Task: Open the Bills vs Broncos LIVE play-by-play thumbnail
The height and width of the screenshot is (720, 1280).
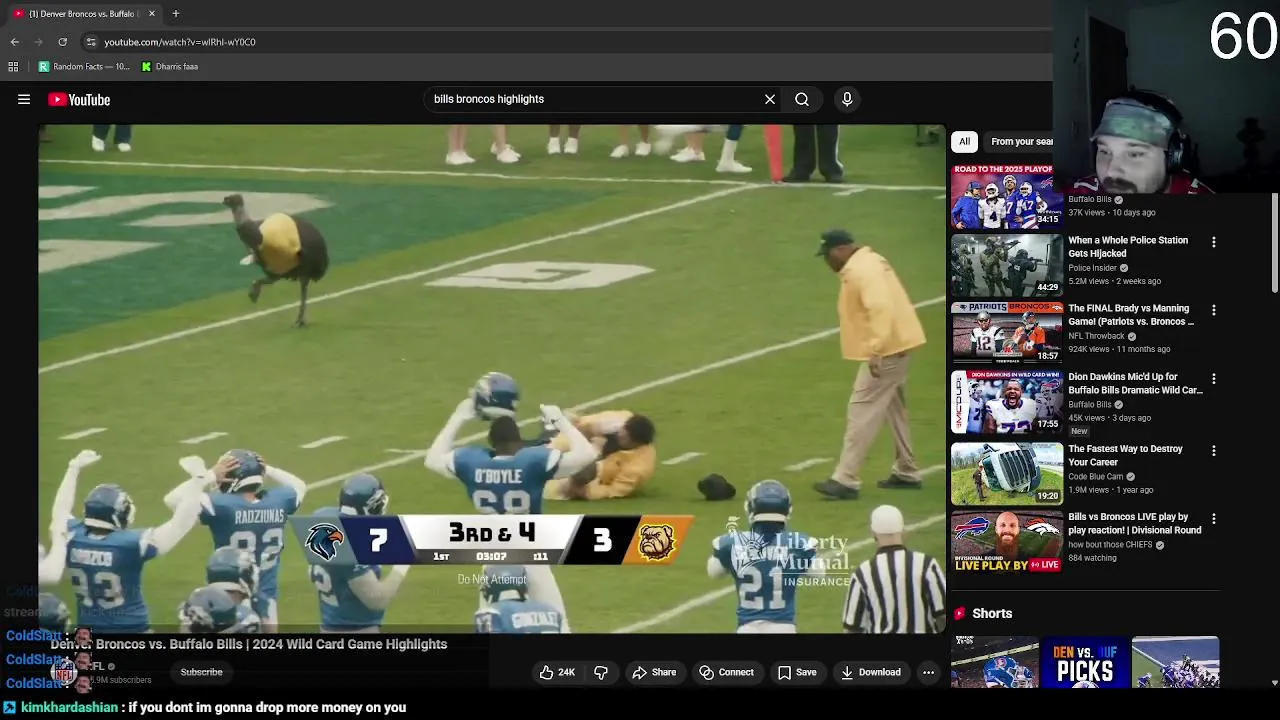Action: tap(1007, 542)
